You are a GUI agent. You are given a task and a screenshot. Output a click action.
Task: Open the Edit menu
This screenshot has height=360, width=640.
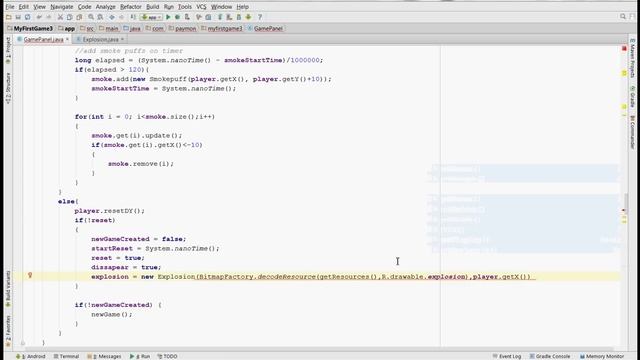click(x=24, y=7)
